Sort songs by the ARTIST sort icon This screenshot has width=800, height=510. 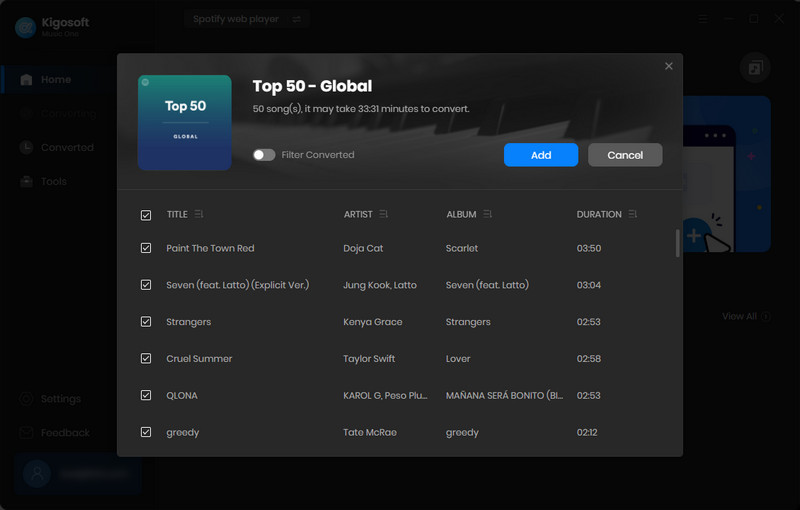point(384,214)
